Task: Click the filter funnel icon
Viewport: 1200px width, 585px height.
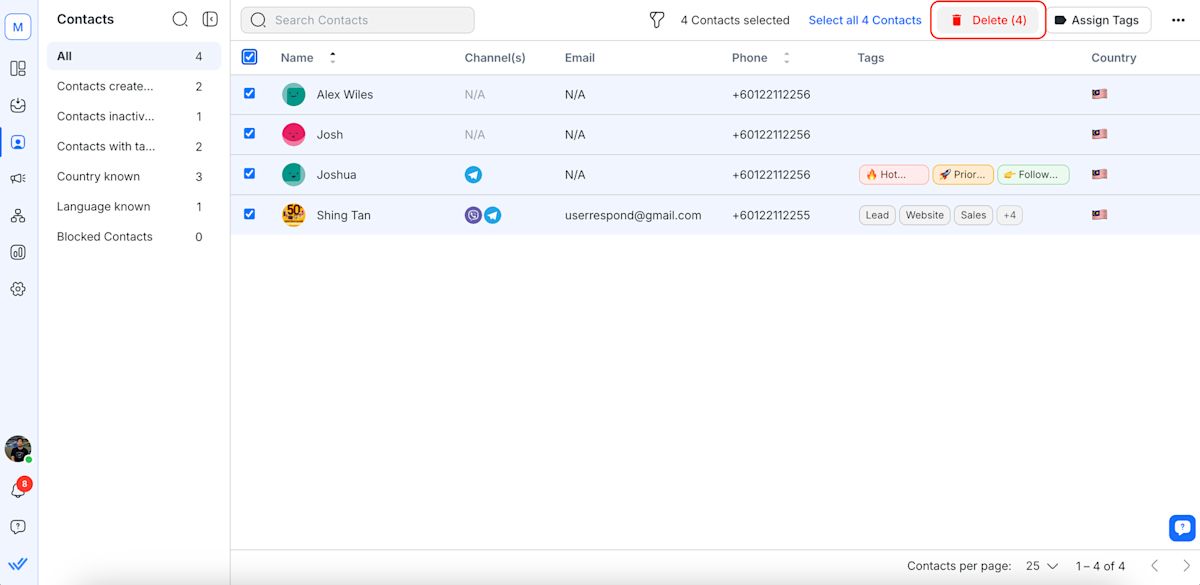Action: [657, 20]
